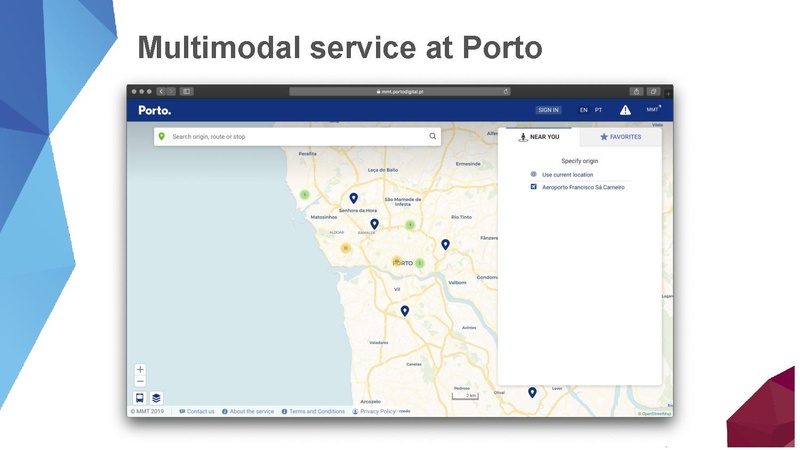Screen dimensions: 800x450
Task: Switch language to EN
Action: click(x=584, y=110)
